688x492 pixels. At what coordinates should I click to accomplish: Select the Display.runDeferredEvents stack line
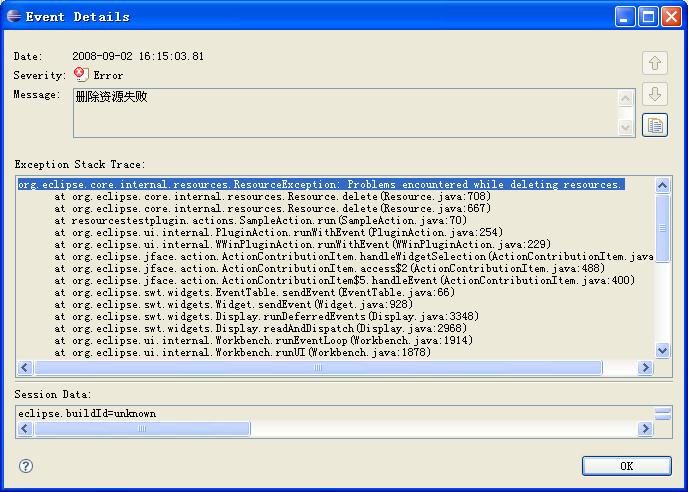[267, 316]
